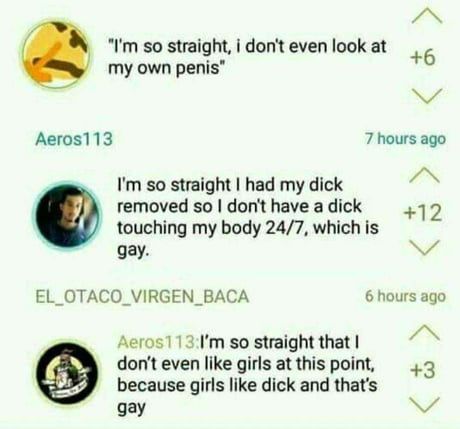Open the yellow spotted avatar profile
The image size is (460, 429).
56,54
